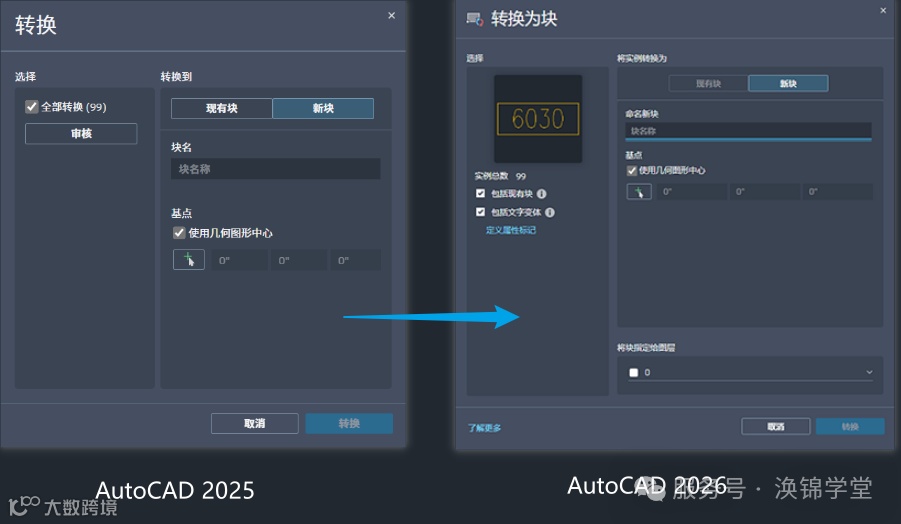This screenshot has width=901, height=524.
Task: Select 现有块 tab in 2025 转换 dialog
Action: 222,109
